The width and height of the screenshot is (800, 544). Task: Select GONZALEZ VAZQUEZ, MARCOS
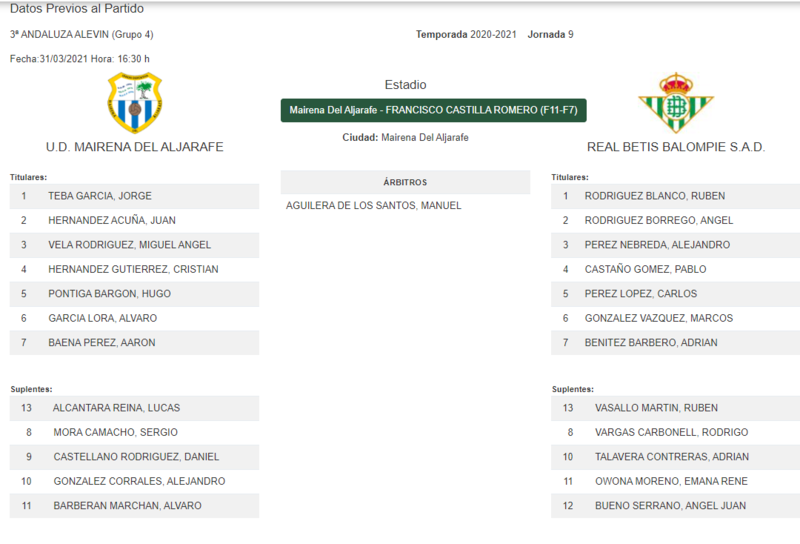pyautogui.click(x=676, y=318)
